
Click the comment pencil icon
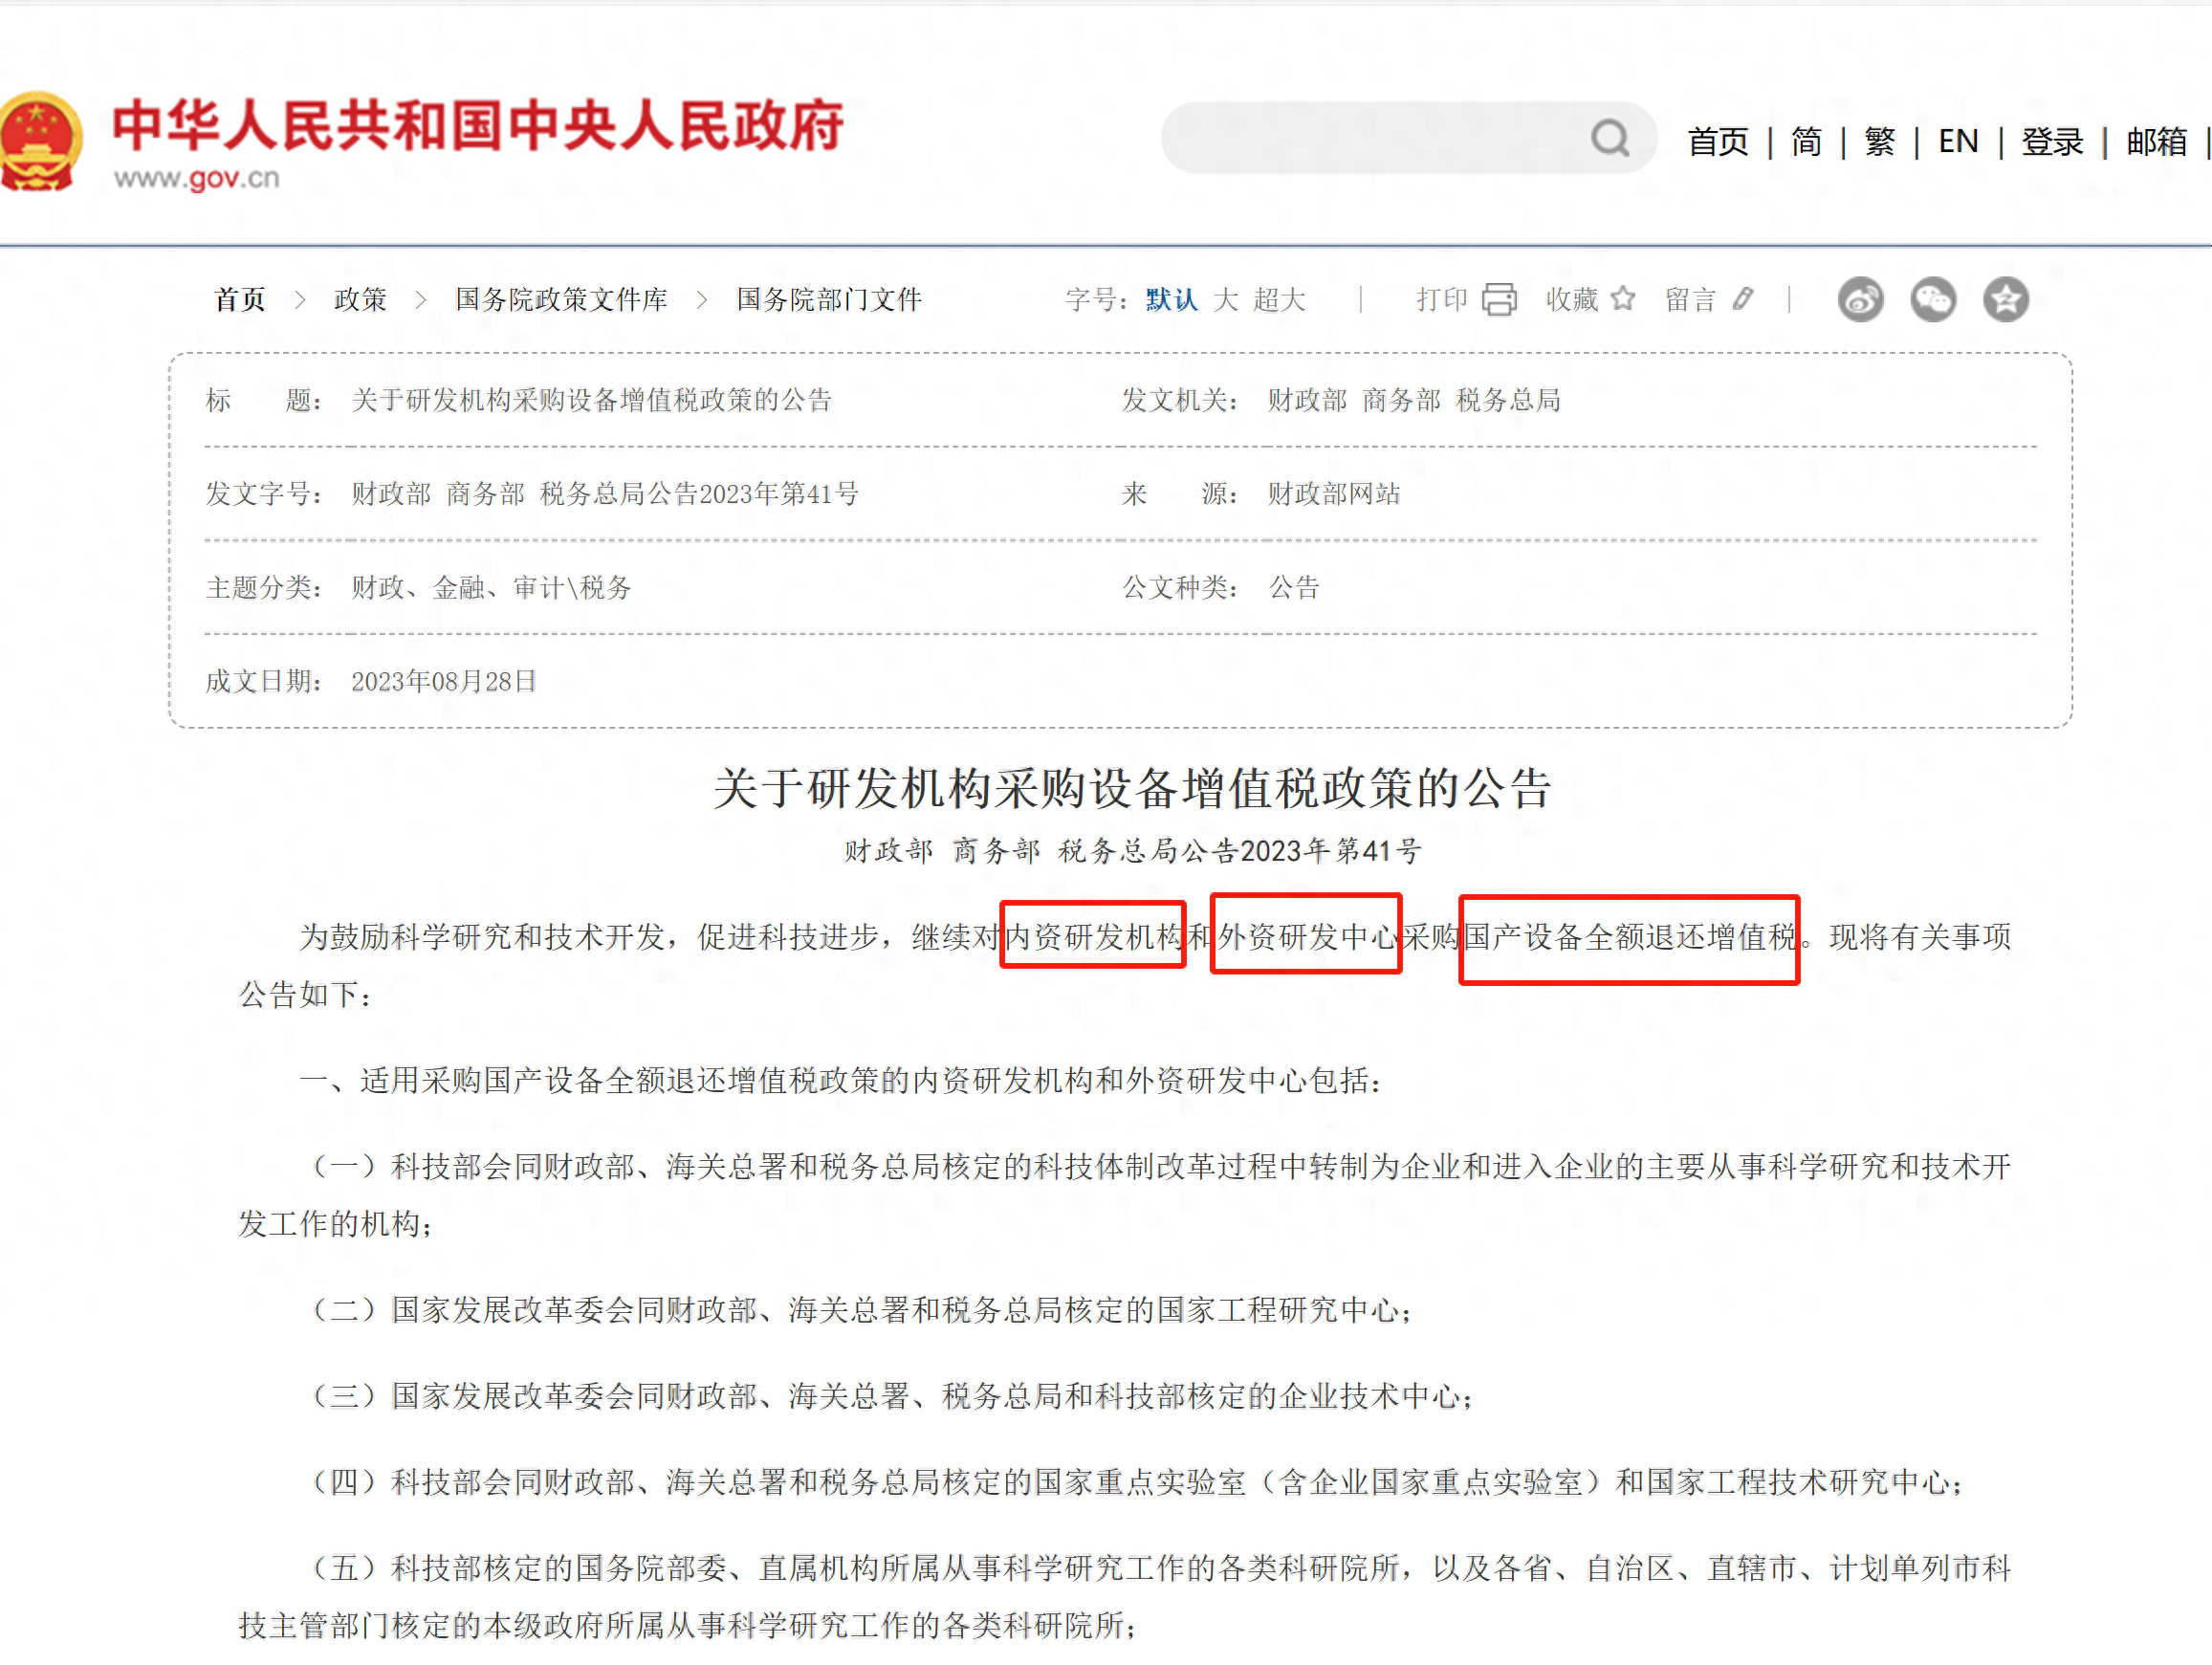(x=1743, y=298)
